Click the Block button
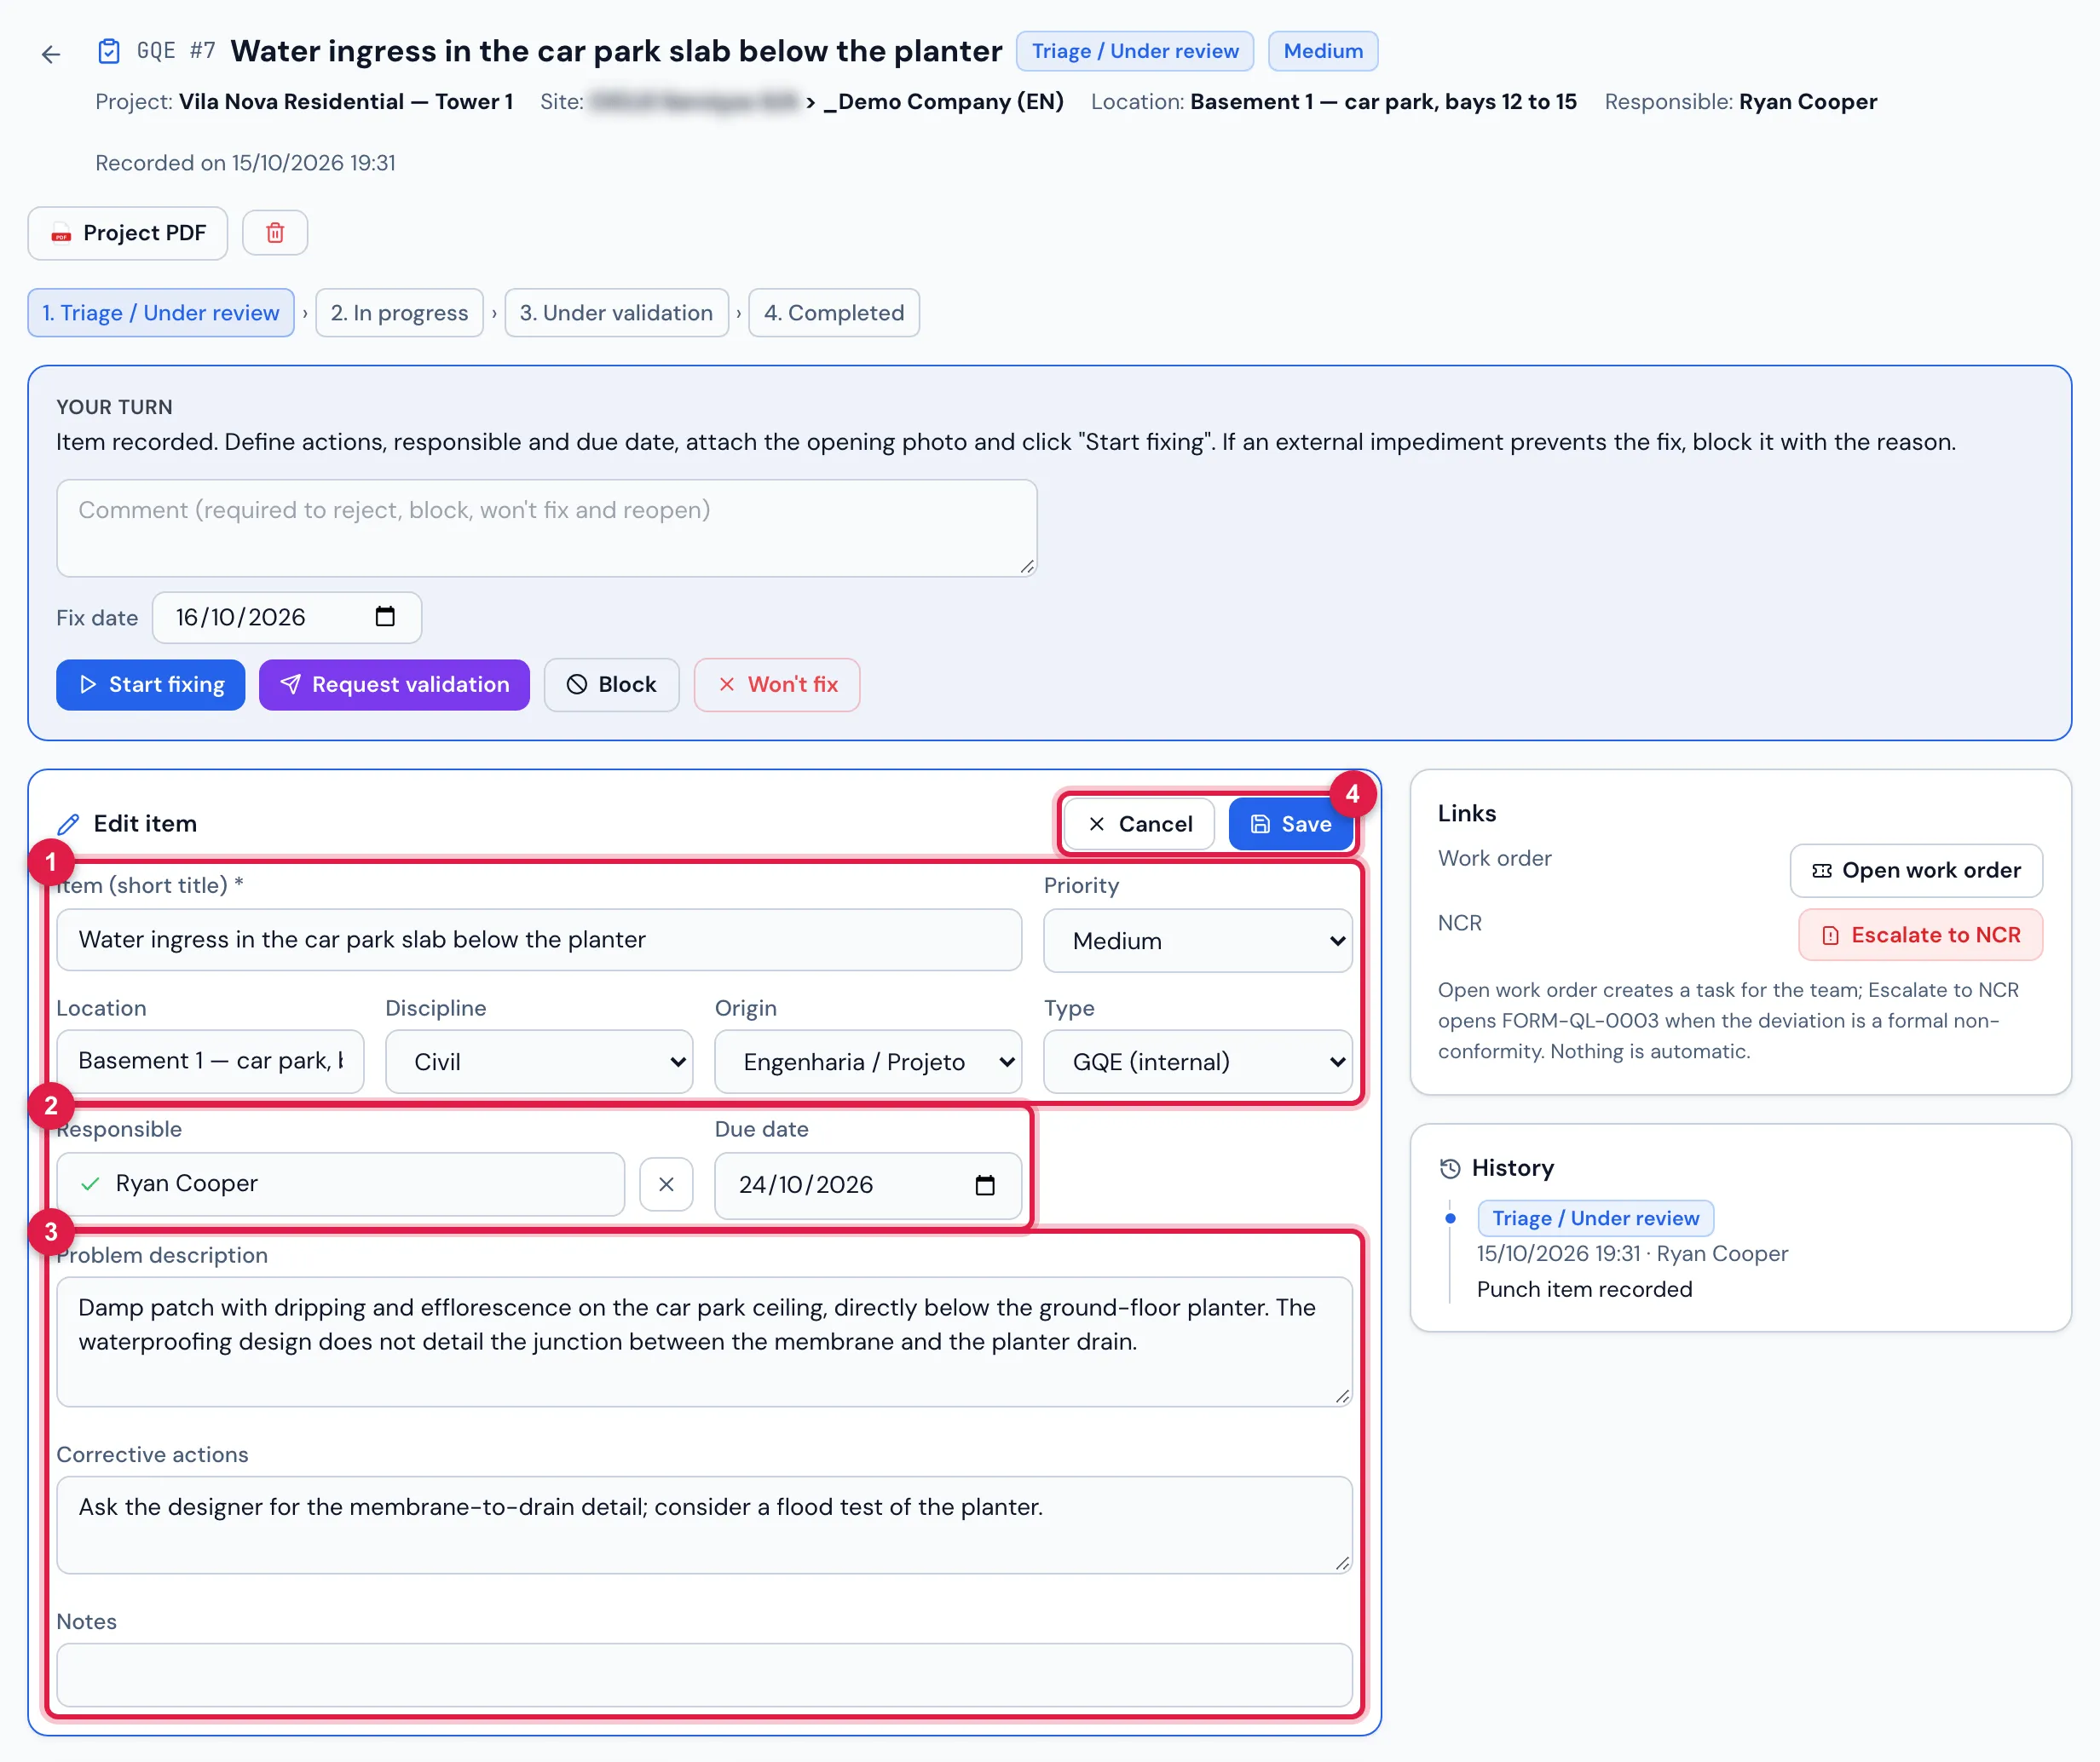The width and height of the screenshot is (2100, 1762). (x=612, y=685)
